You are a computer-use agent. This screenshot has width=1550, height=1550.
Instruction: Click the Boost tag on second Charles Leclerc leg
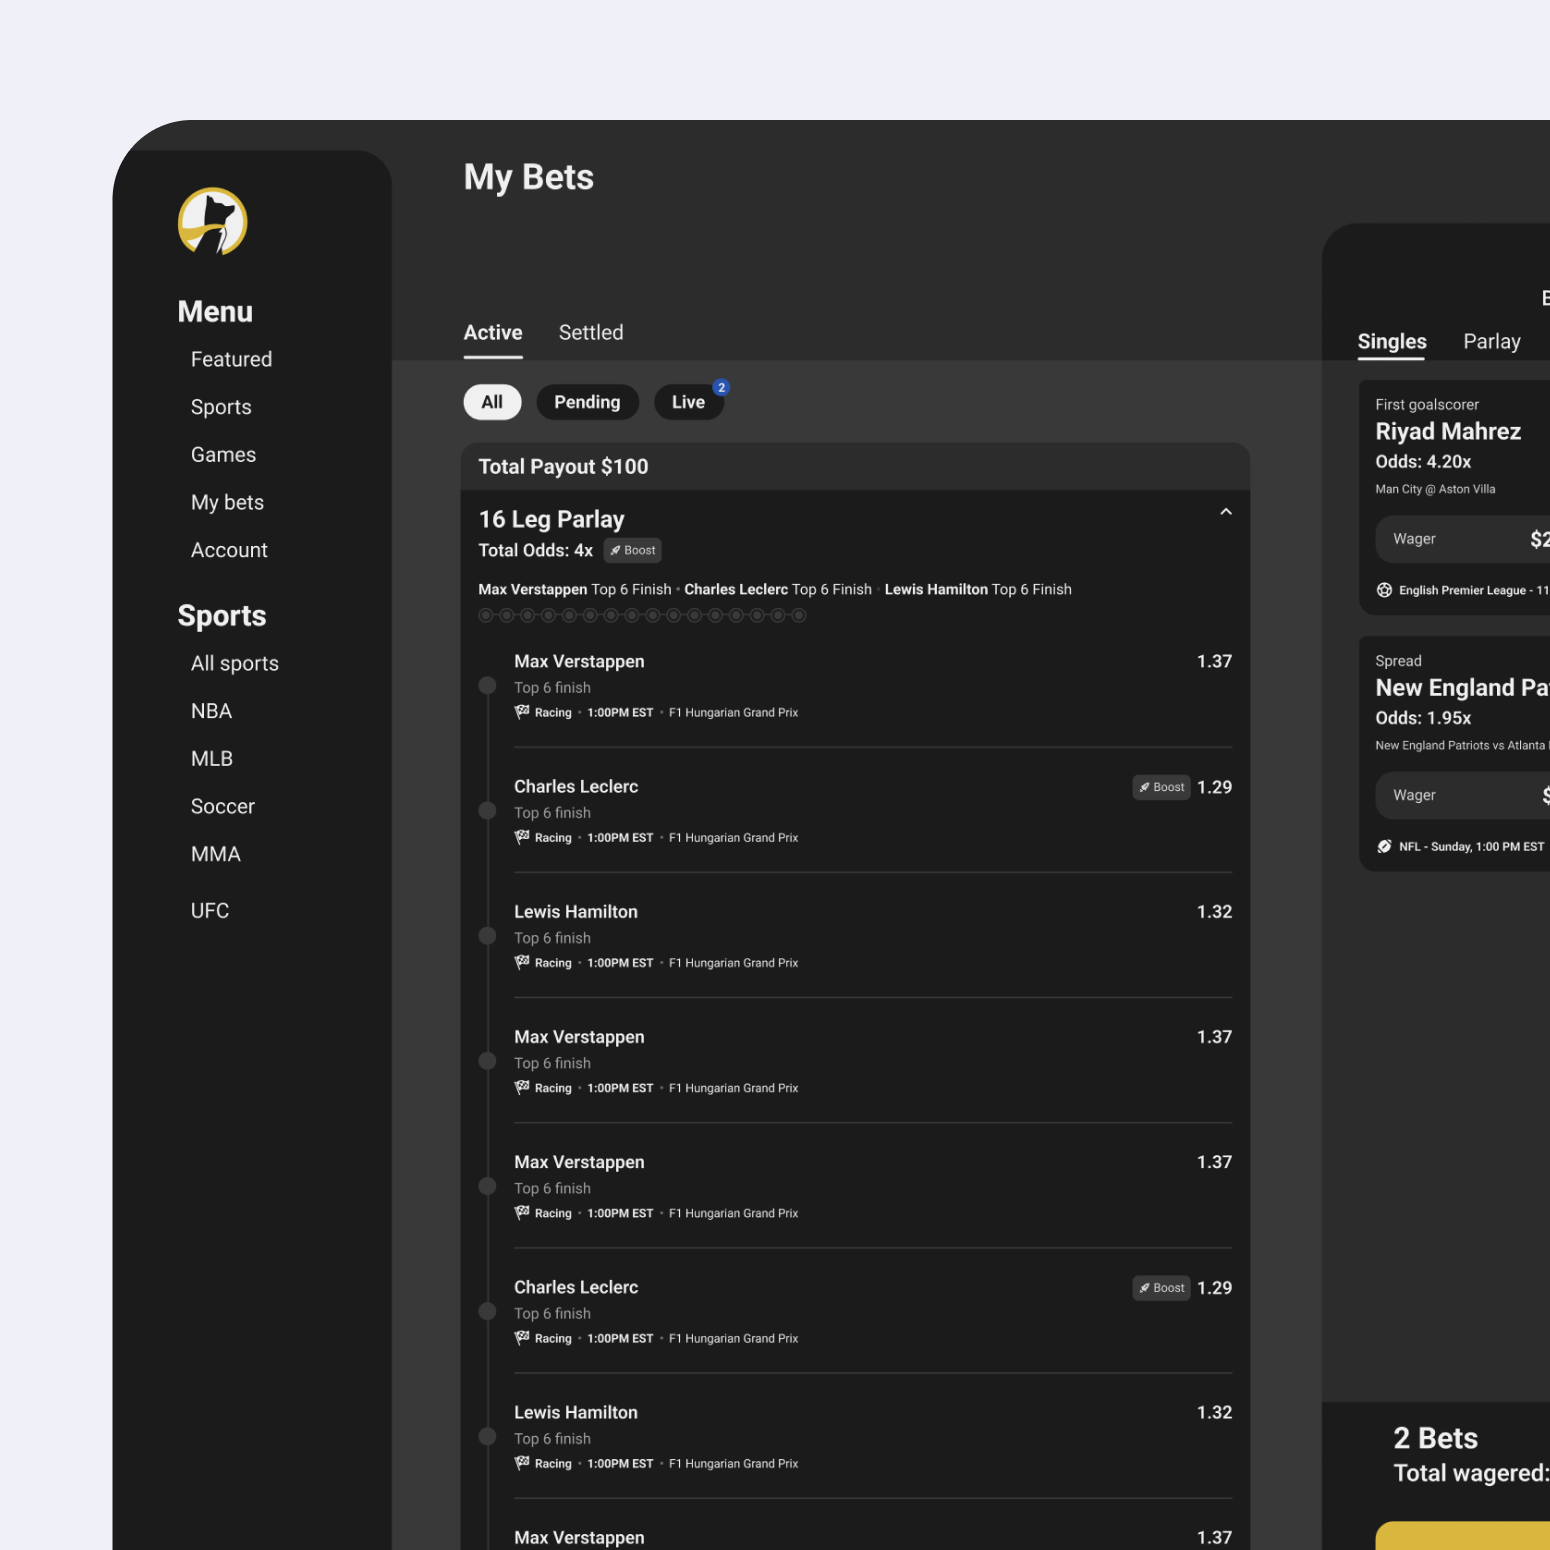point(1161,1288)
